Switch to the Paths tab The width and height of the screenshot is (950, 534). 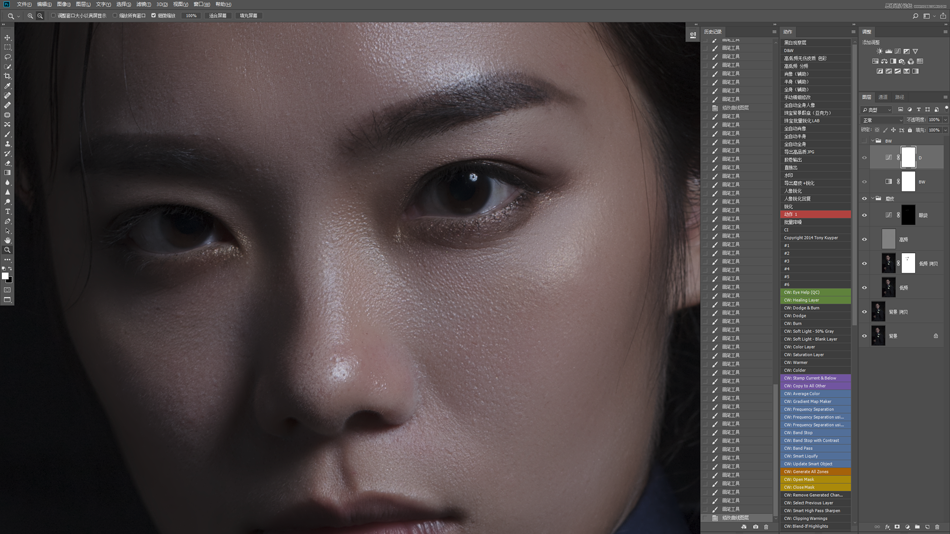(900, 97)
